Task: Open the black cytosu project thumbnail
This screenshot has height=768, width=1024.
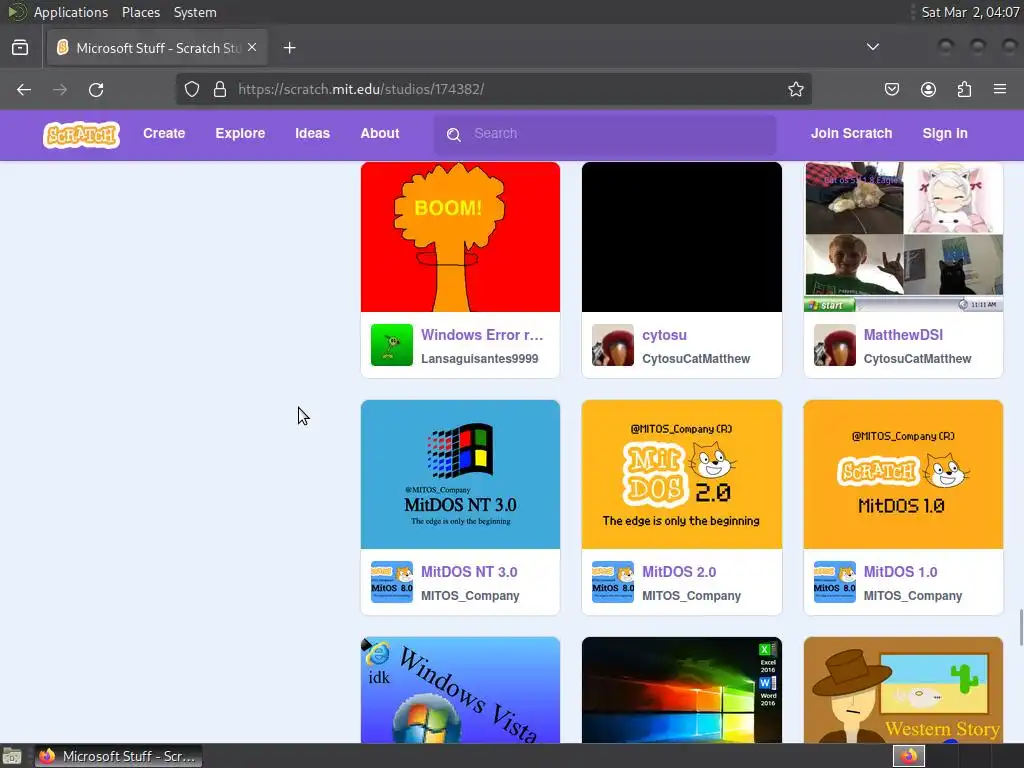Action: point(682,237)
